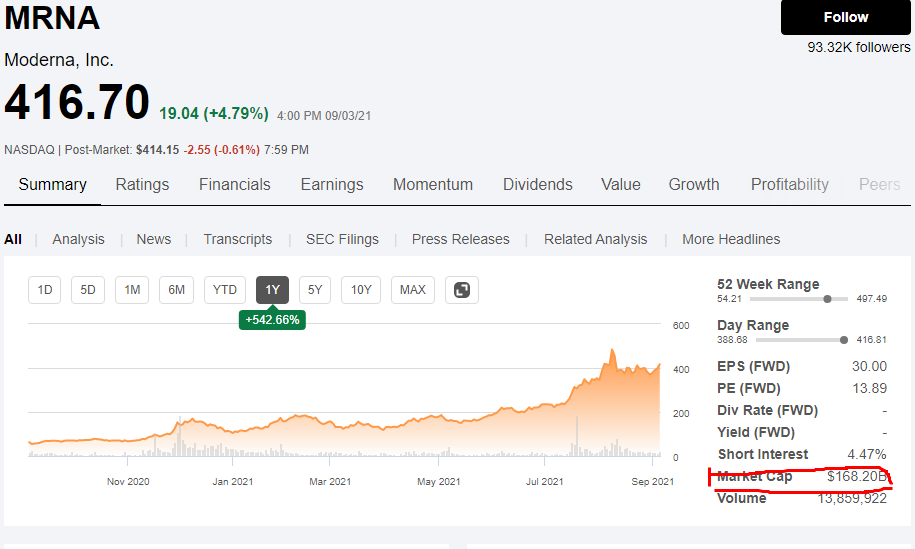The height and width of the screenshot is (549, 915).
Task: Click the +542.66% performance badge
Action: 273,320
